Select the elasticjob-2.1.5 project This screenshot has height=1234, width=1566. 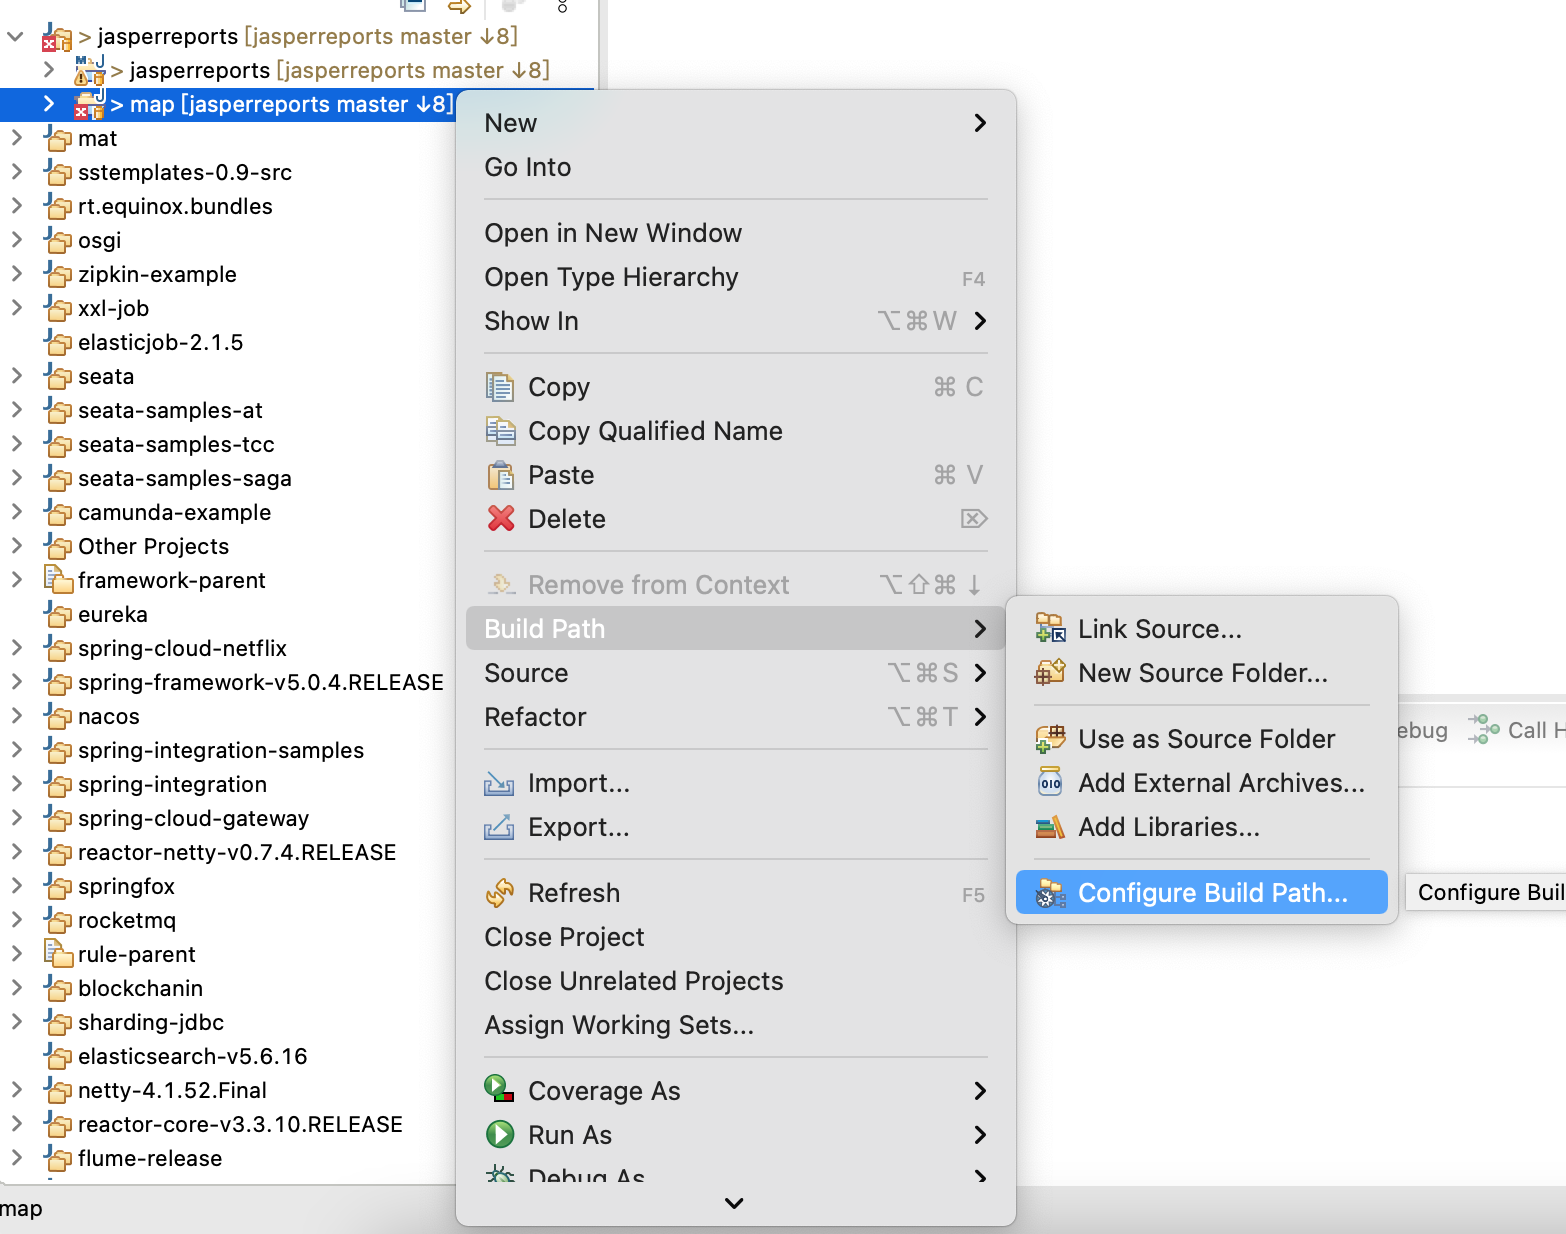click(x=160, y=342)
